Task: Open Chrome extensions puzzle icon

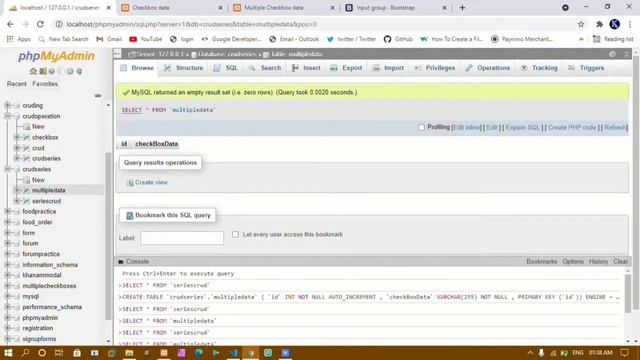Action: tap(599, 24)
